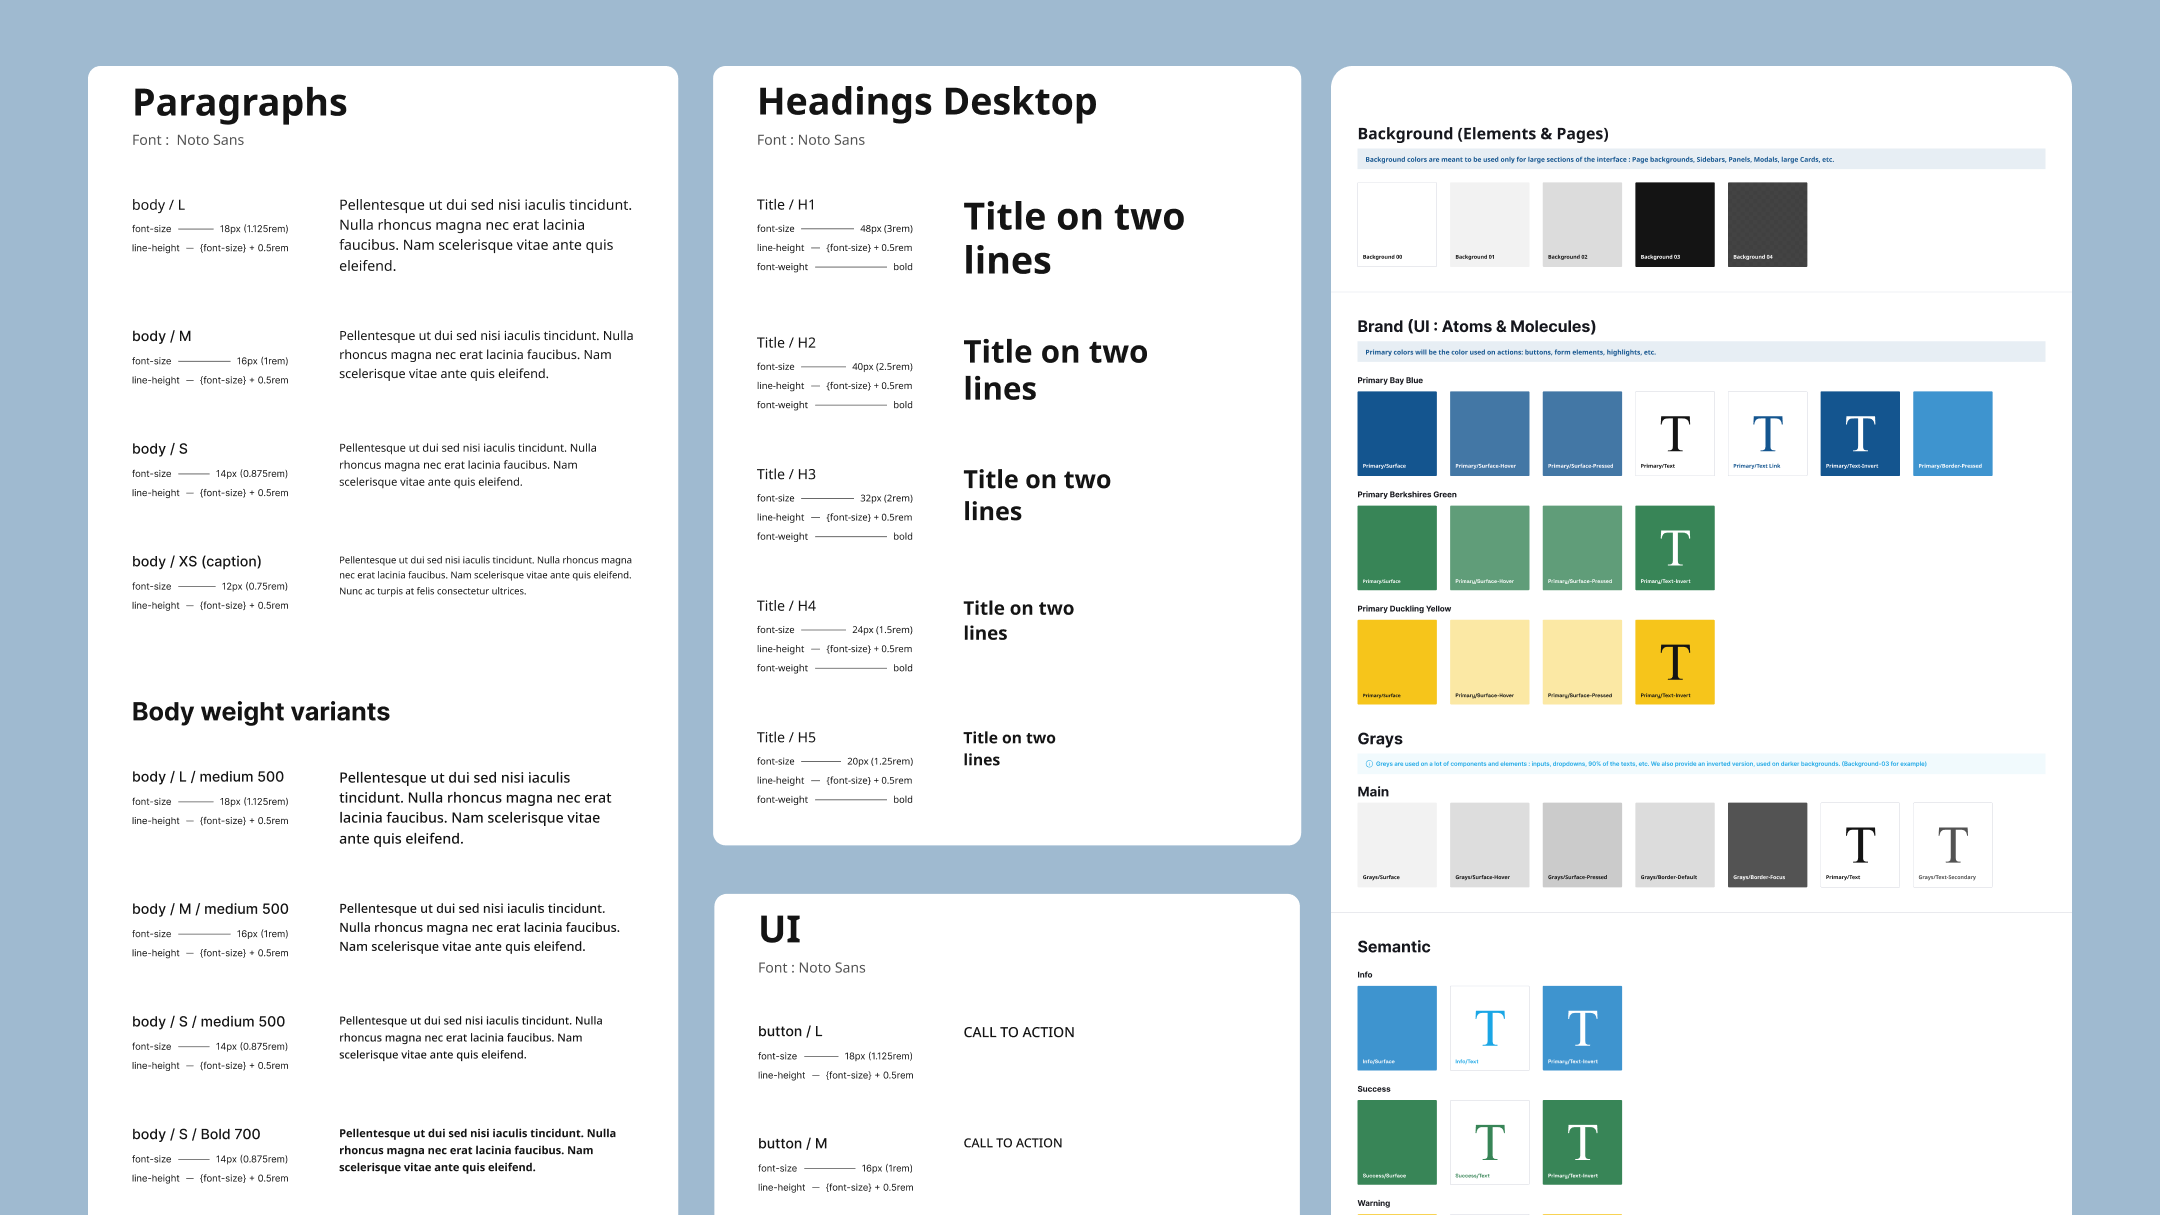Click the Body weight variants heading
This screenshot has height=1215, width=2160.
pyautogui.click(x=261, y=712)
